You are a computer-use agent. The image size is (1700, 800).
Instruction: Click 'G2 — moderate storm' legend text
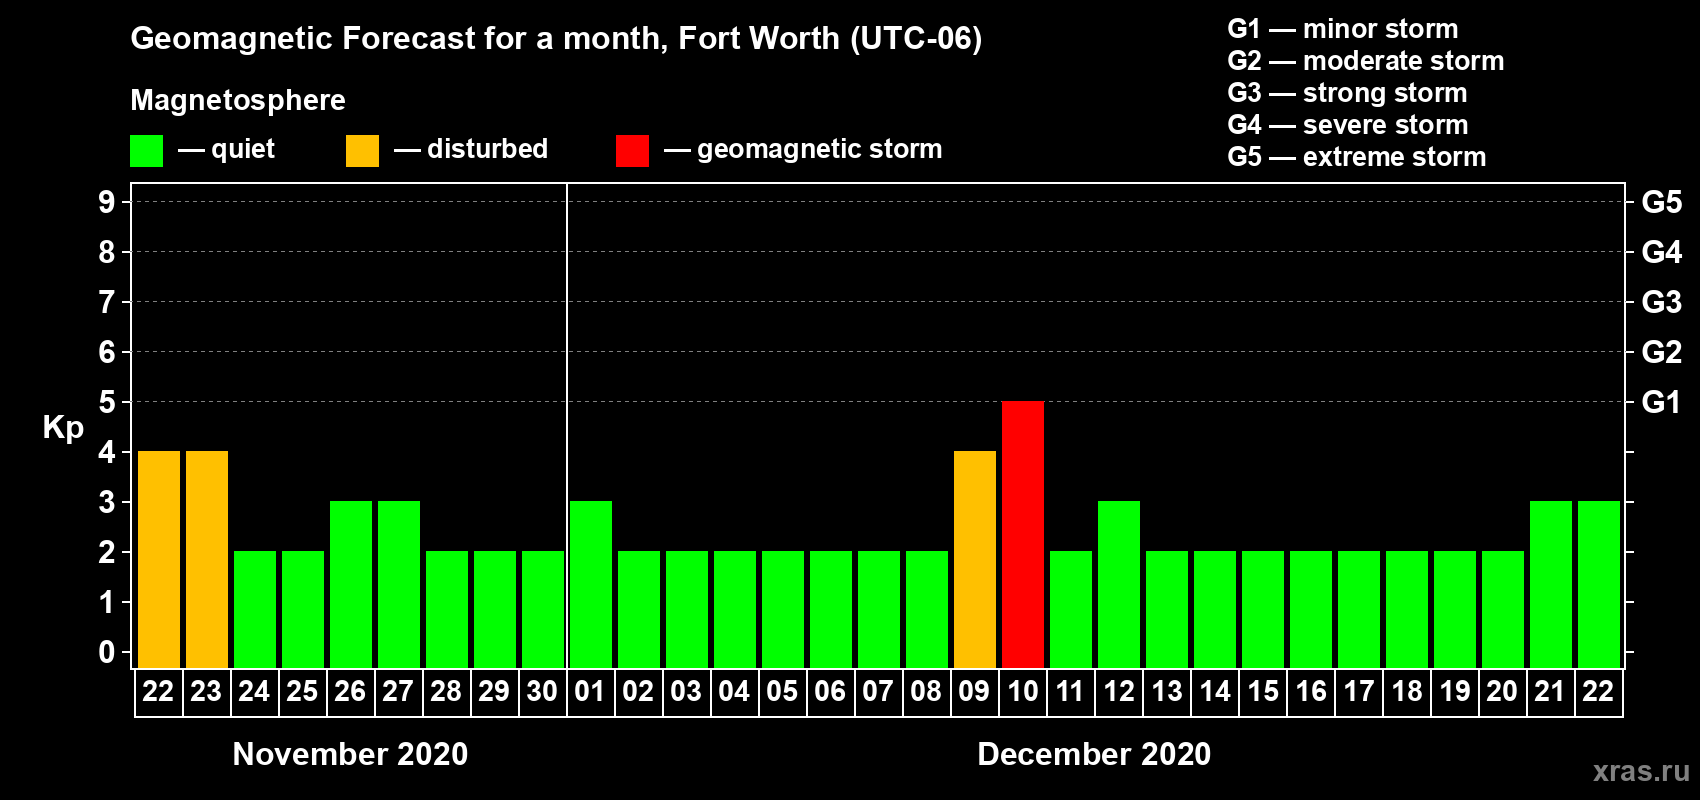[1365, 61]
